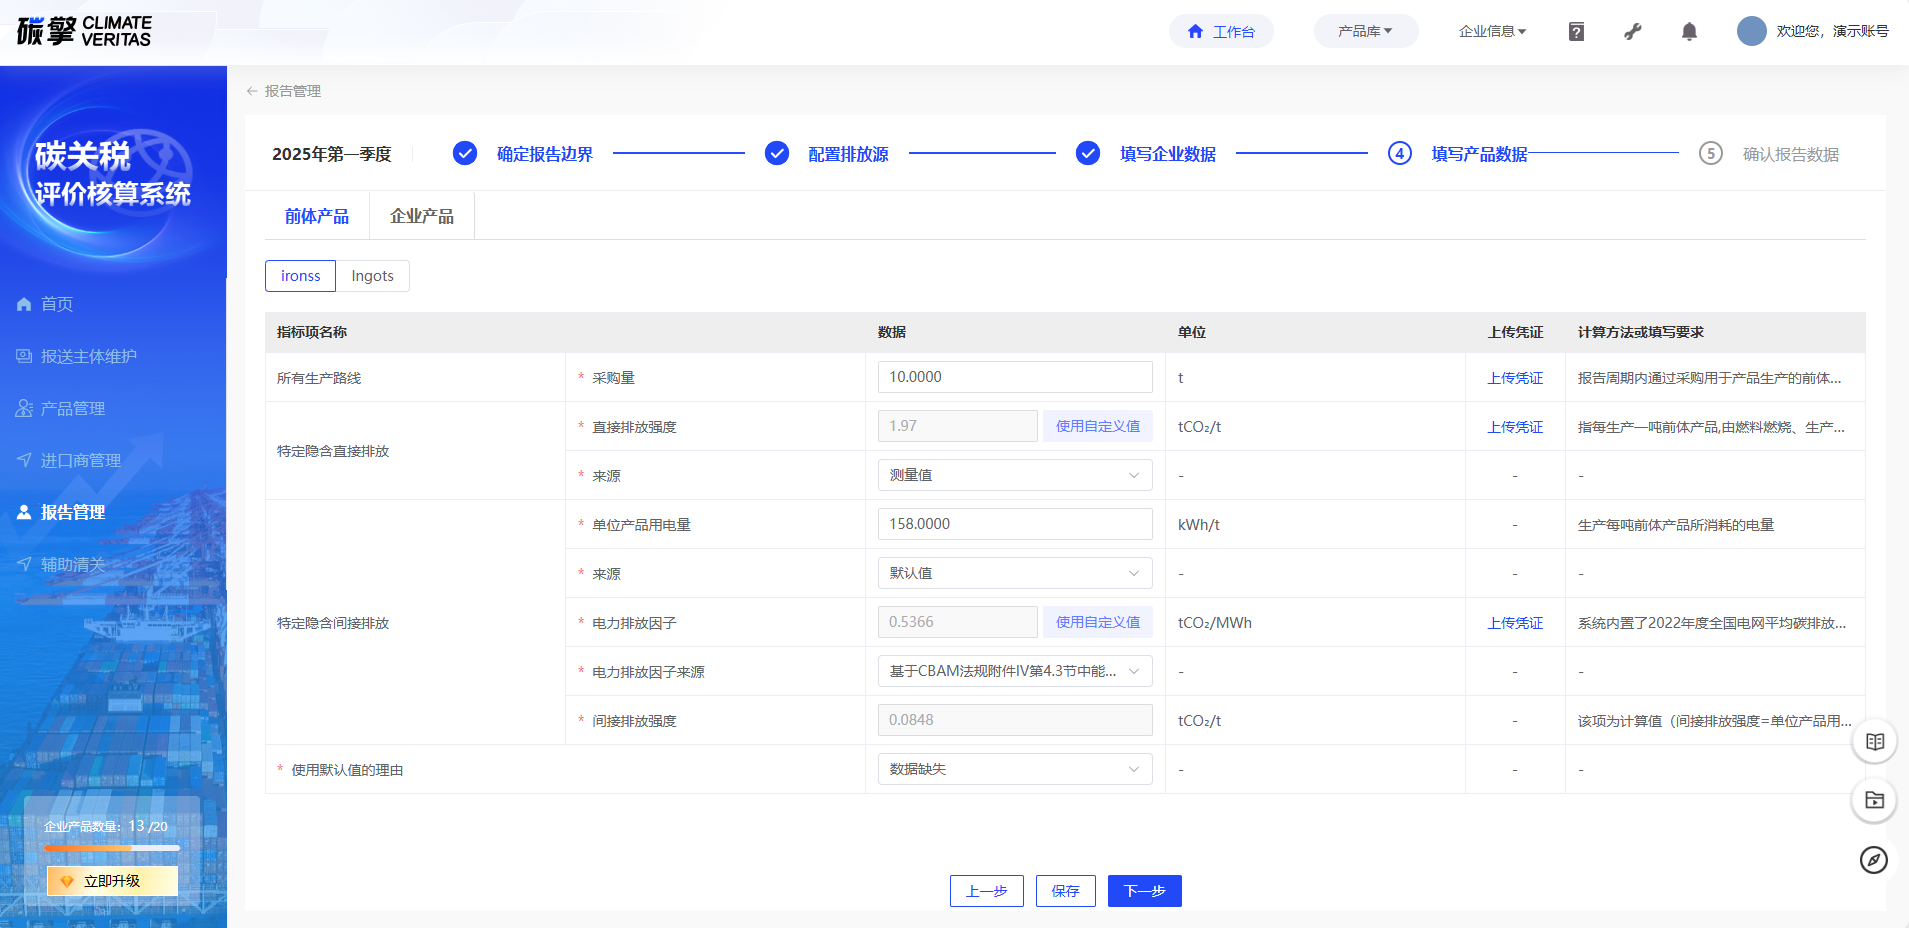Screen dimensions: 1909x928
Task: Toggle 使用自定义值 for 直接排放强度
Action: coord(1097,426)
